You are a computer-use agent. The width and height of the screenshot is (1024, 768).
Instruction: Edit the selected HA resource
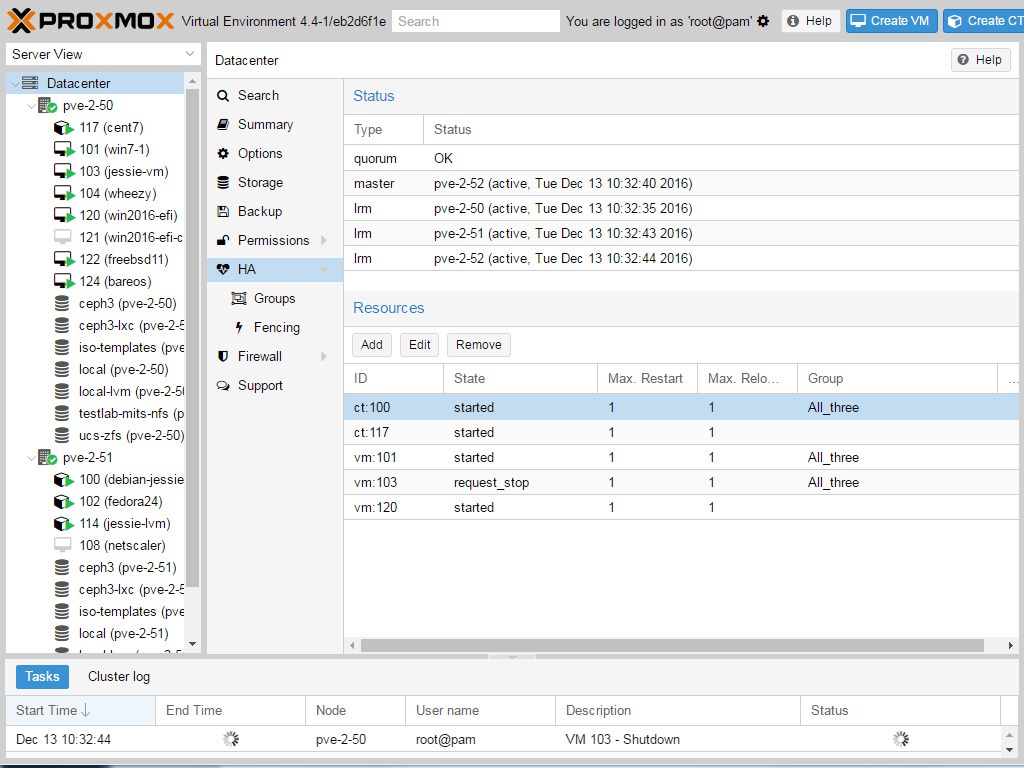[419, 345]
